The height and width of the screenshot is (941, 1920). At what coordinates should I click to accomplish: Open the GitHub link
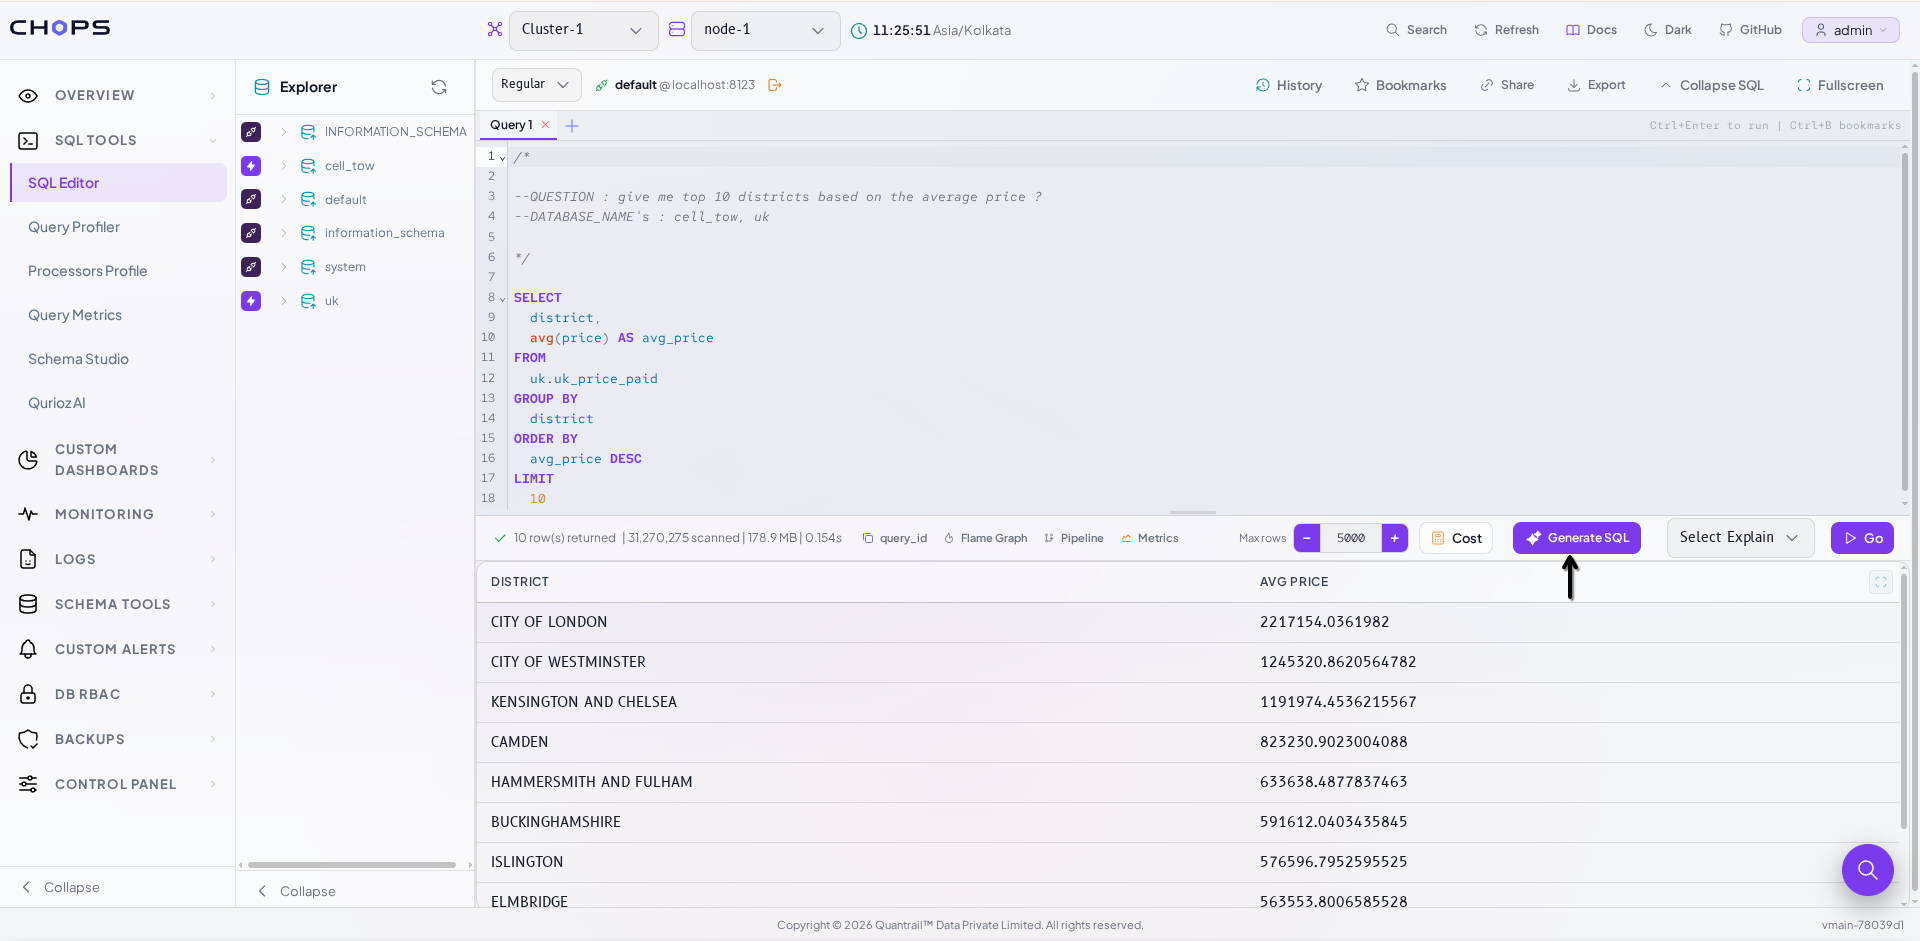pyautogui.click(x=1750, y=30)
